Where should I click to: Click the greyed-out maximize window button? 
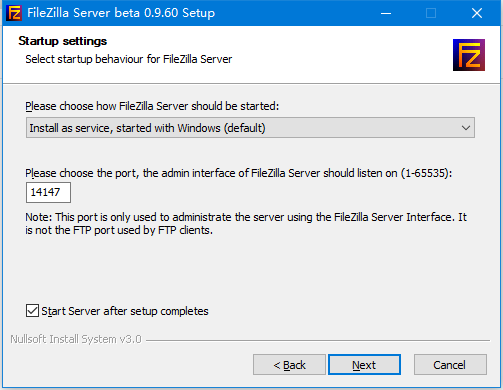(431, 13)
